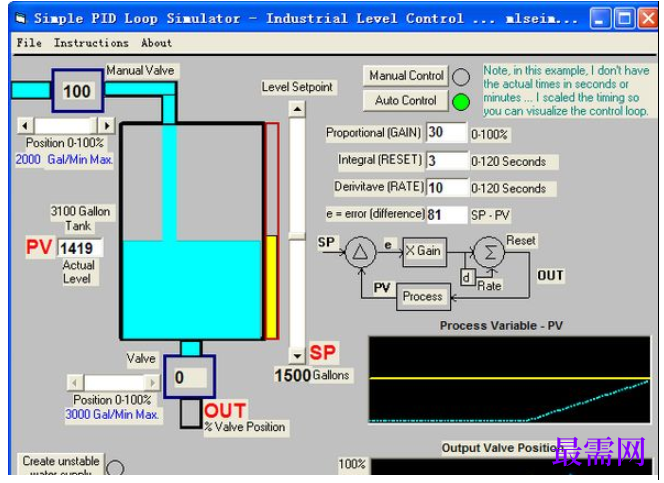Click the Level Setpoint up arrow
The height and width of the screenshot is (483, 664).
297,109
